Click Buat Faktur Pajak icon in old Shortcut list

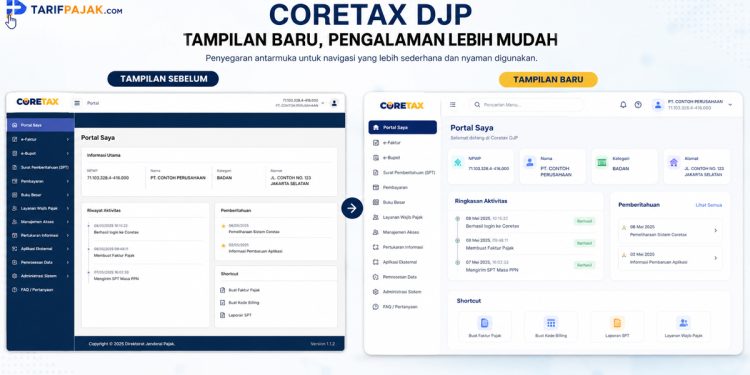click(x=222, y=290)
